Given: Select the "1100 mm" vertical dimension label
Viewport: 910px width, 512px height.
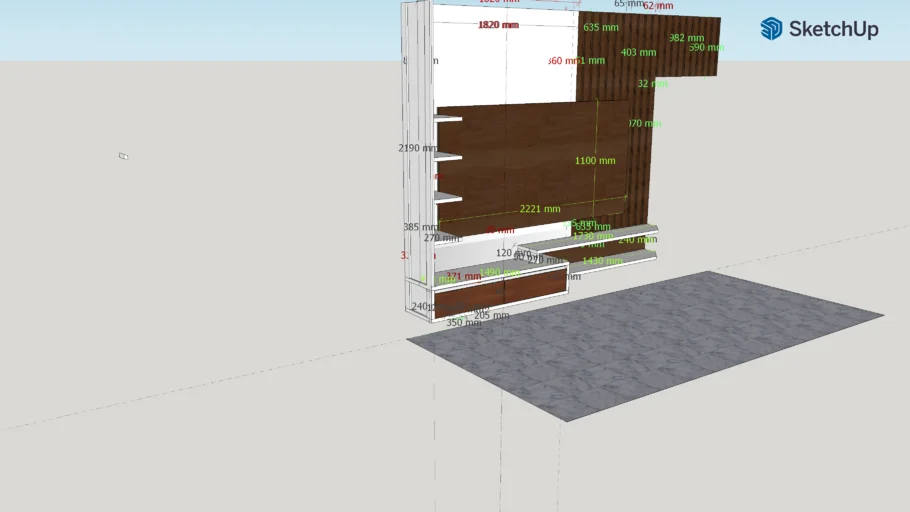Looking at the screenshot, I should point(595,160).
